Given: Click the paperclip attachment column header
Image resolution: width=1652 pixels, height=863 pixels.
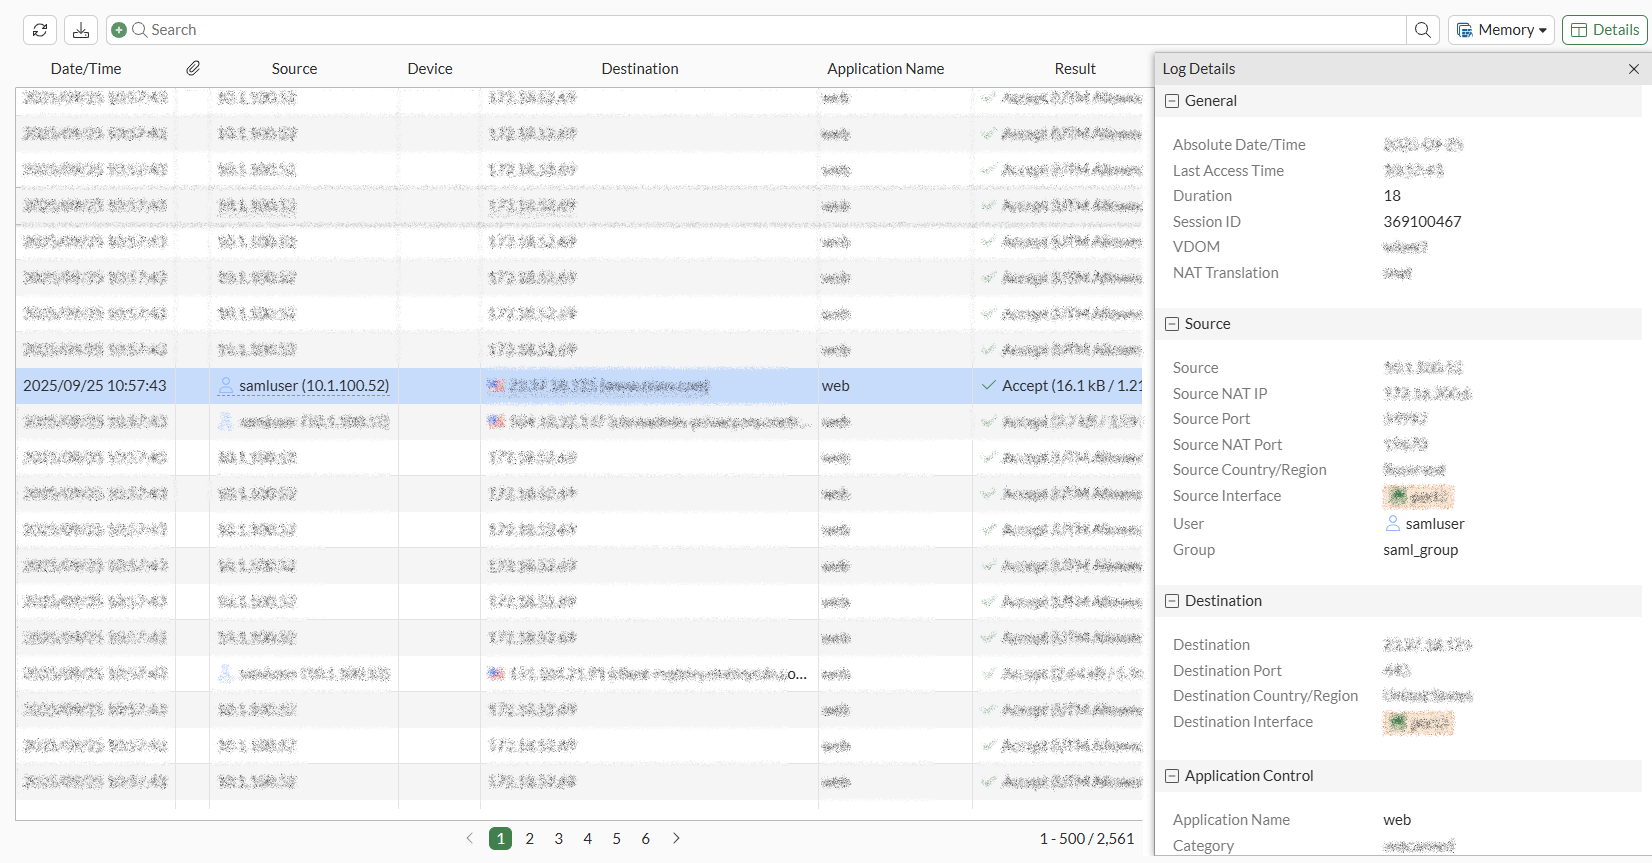Looking at the screenshot, I should pos(193,68).
